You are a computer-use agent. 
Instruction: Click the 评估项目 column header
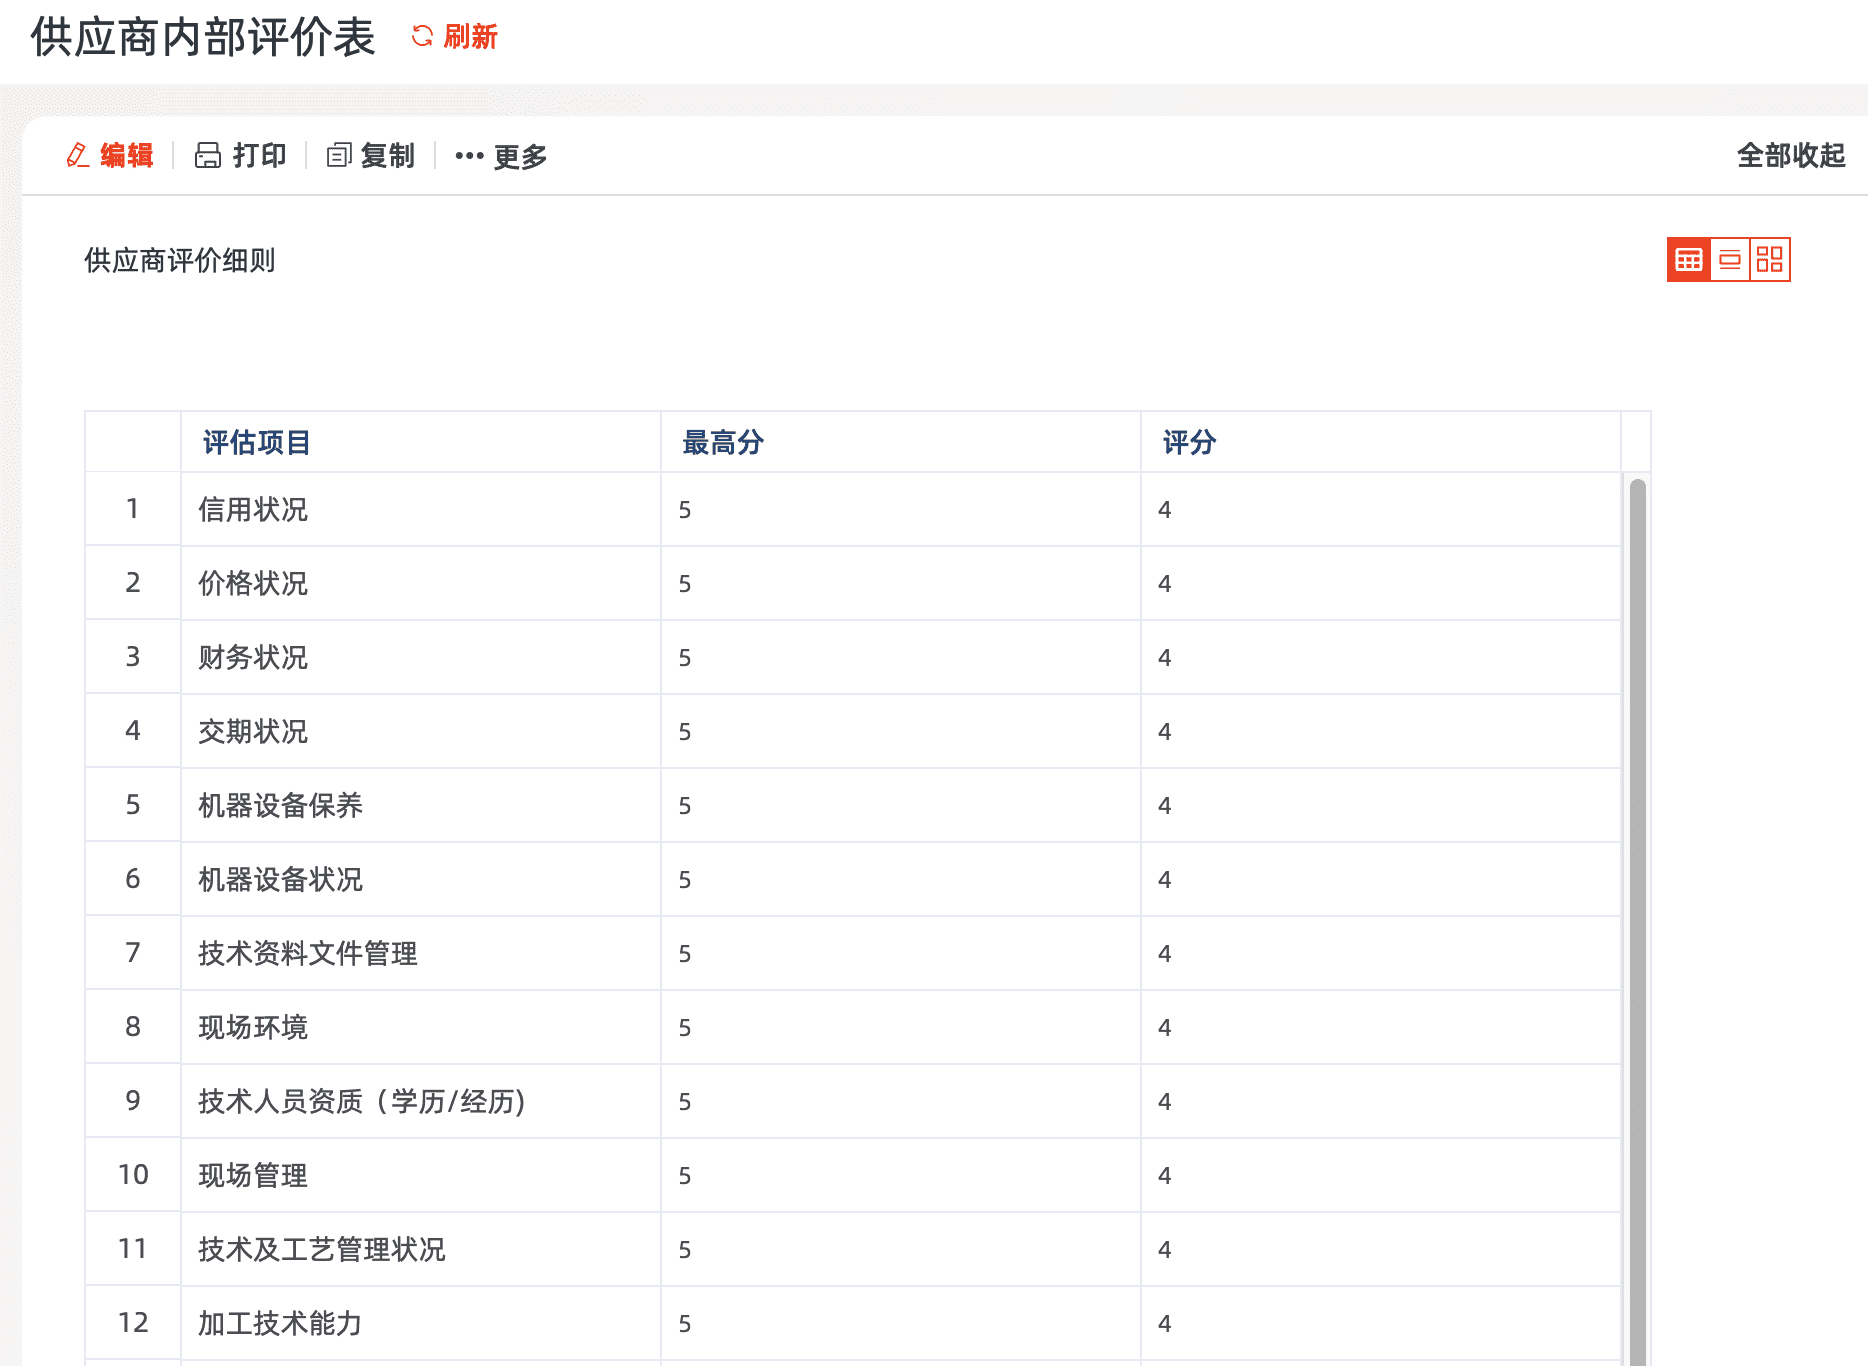coord(420,442)
